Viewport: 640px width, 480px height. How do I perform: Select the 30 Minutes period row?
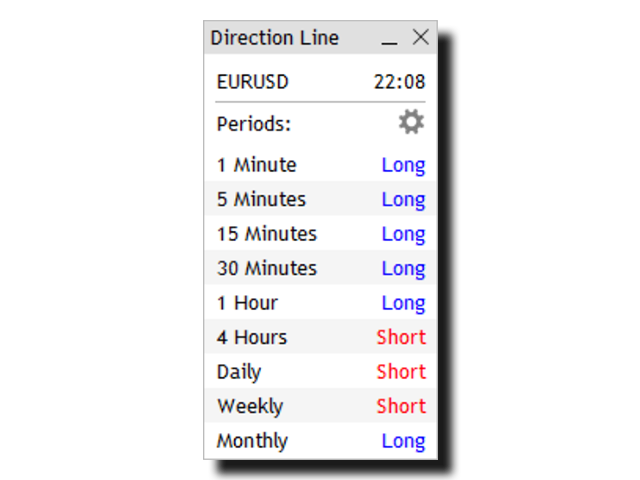(x=321, y=268)
